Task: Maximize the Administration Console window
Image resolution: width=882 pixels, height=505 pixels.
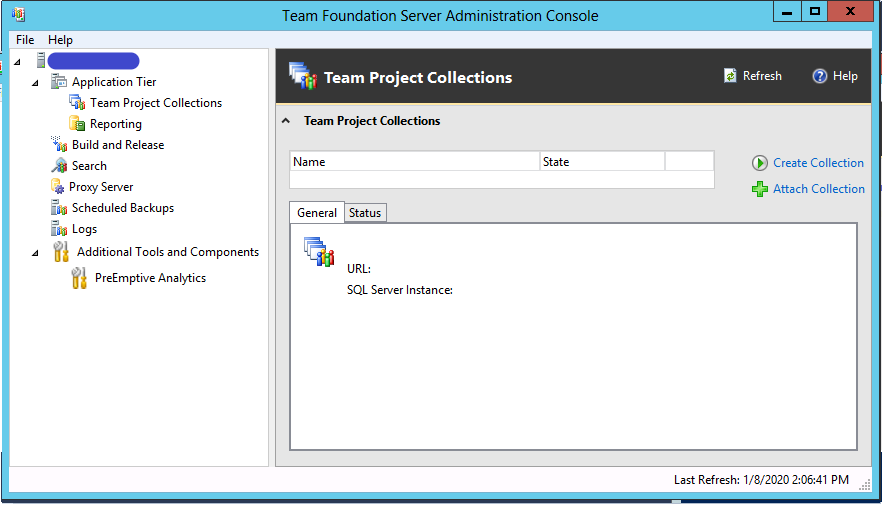Action: coord(814,12)
